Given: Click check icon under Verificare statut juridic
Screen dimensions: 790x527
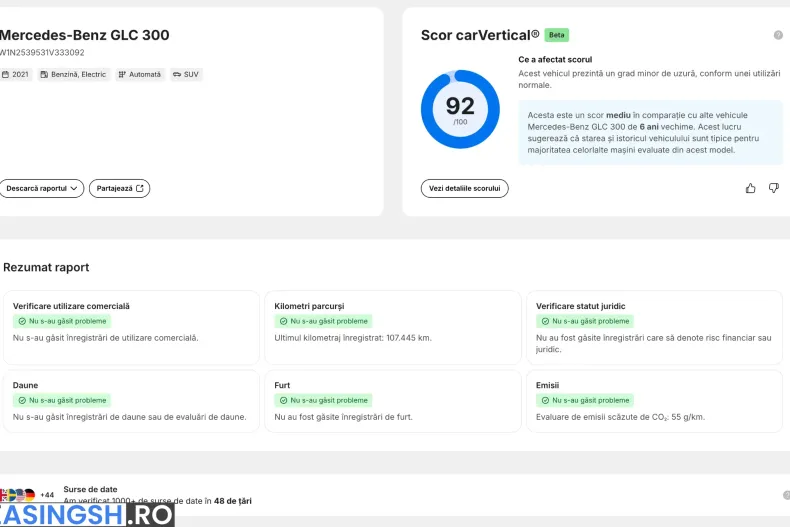Looking at the screenshot, I should coord(545,321).
